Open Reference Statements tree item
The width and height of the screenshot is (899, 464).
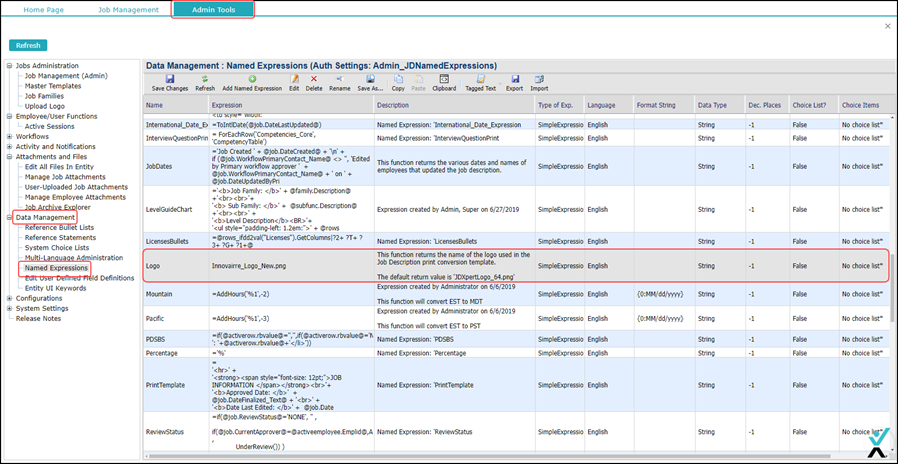point(61,237)
